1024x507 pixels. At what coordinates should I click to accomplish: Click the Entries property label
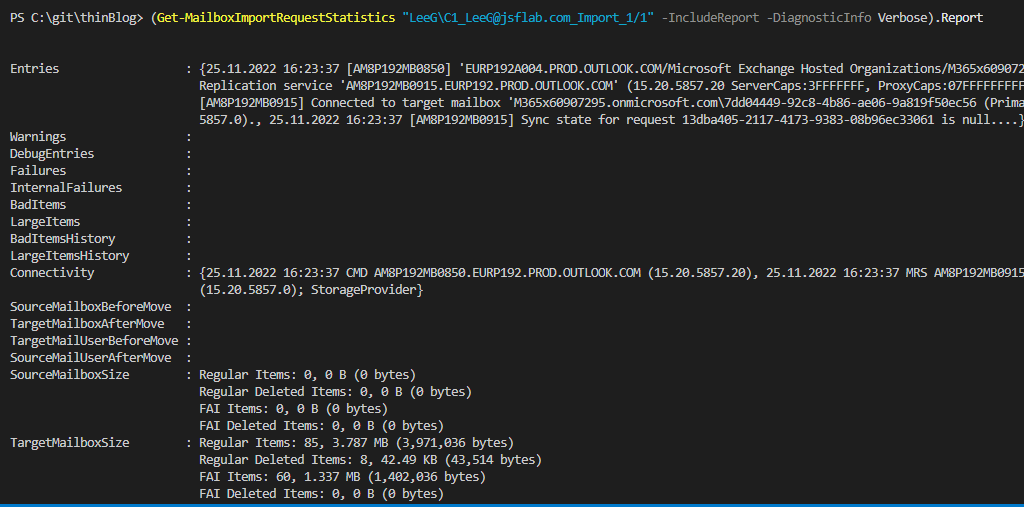(x=35, y=69)
